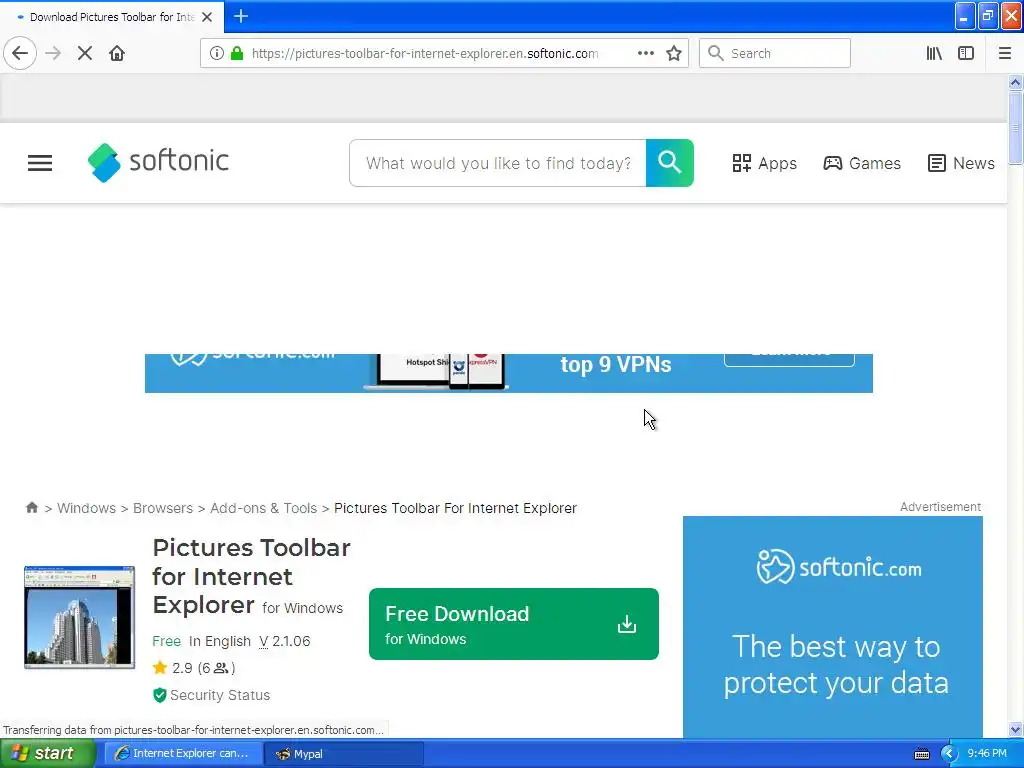This screenshot has height=768, width=1024.
Task: Click the download arrow icon on green button
Action: 626,624
